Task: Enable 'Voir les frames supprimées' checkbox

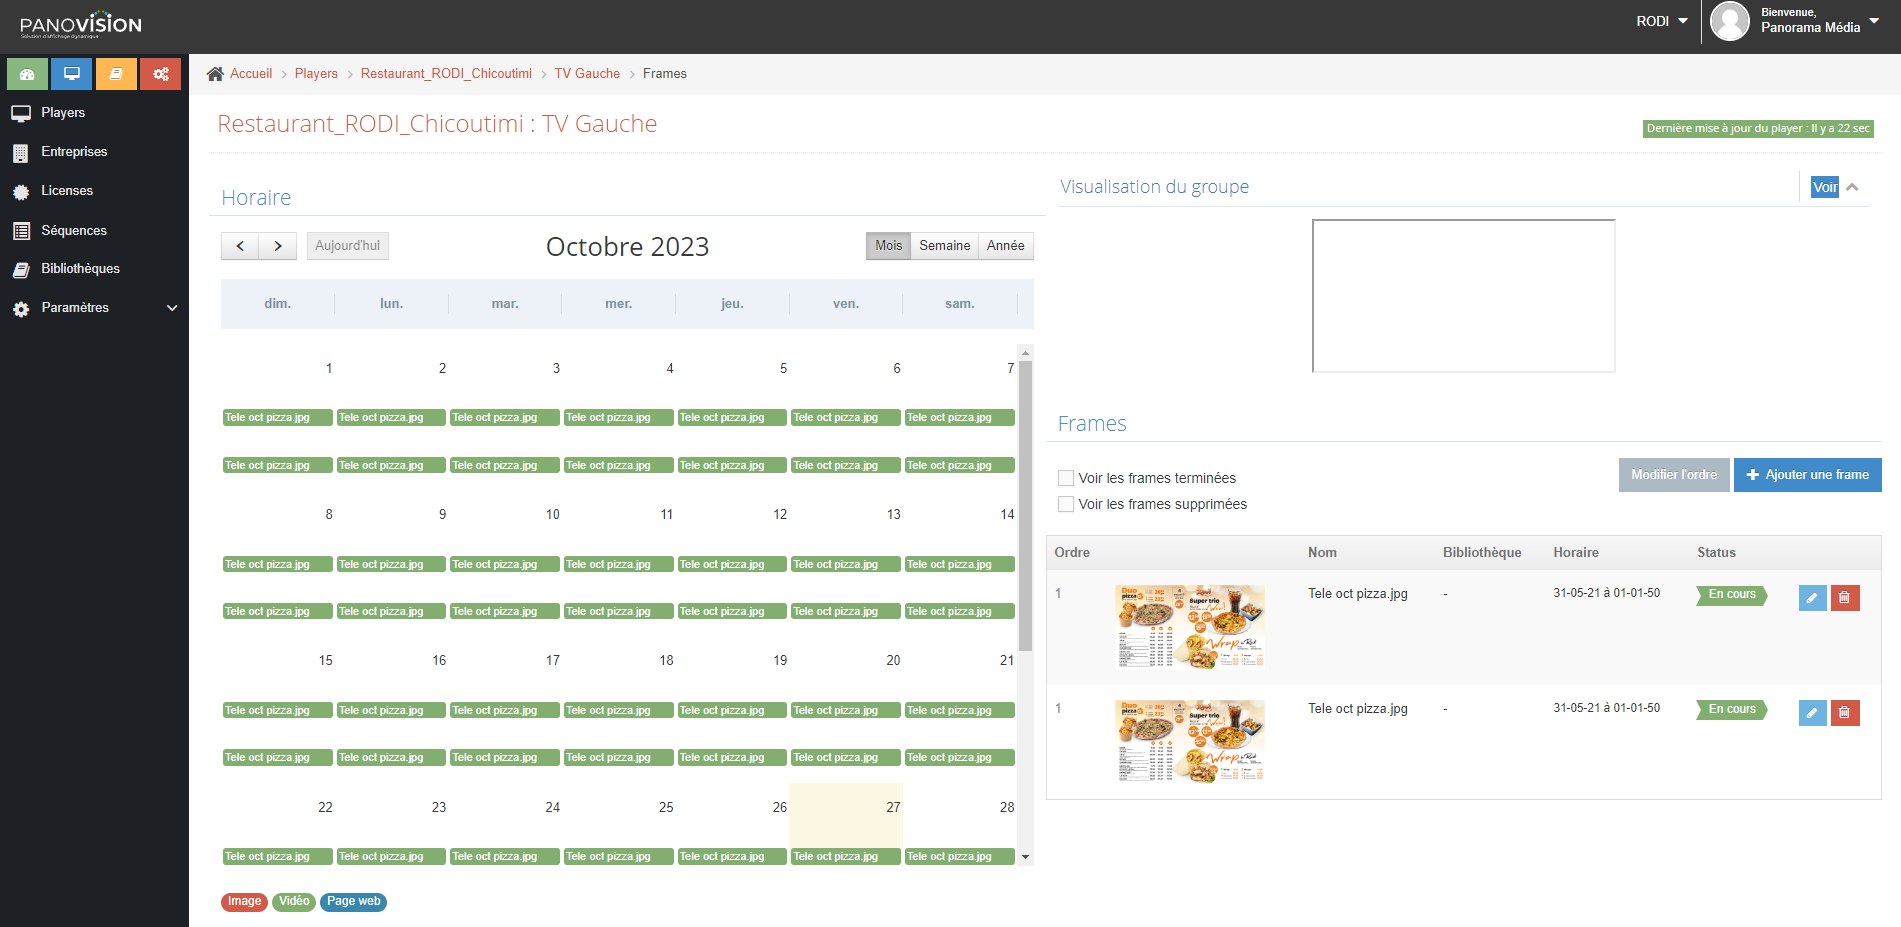Action: tap(1066, 504)
